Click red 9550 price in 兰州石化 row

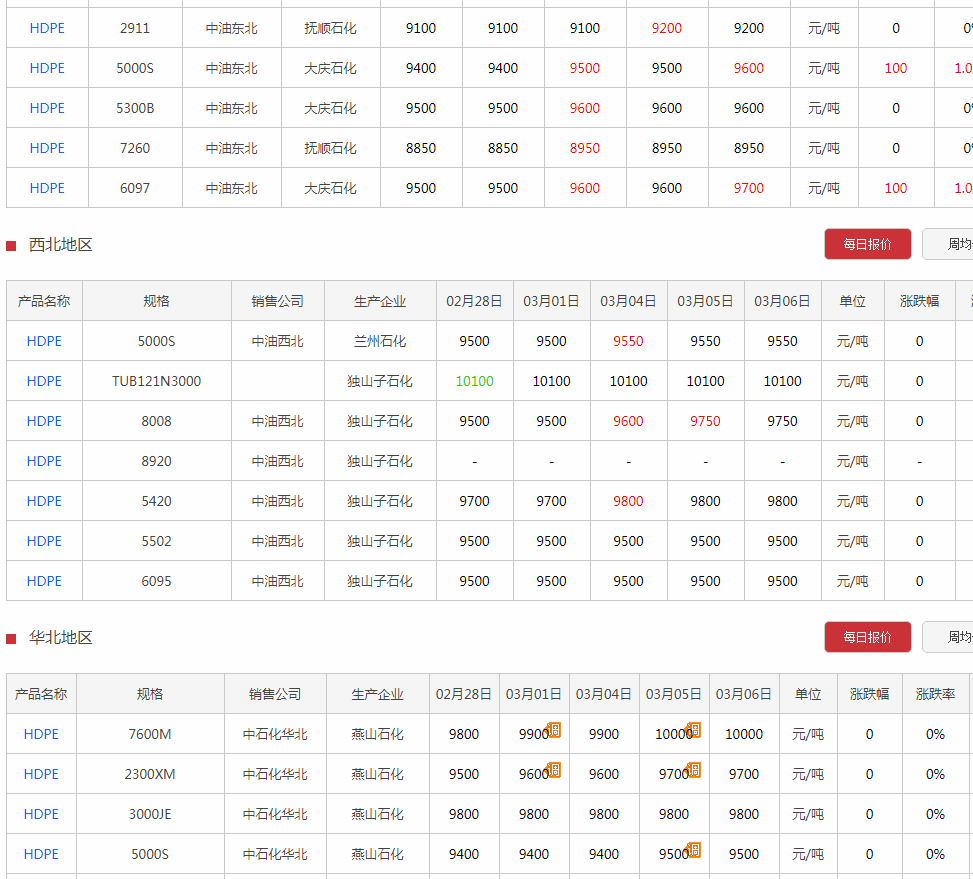(629, 341)
